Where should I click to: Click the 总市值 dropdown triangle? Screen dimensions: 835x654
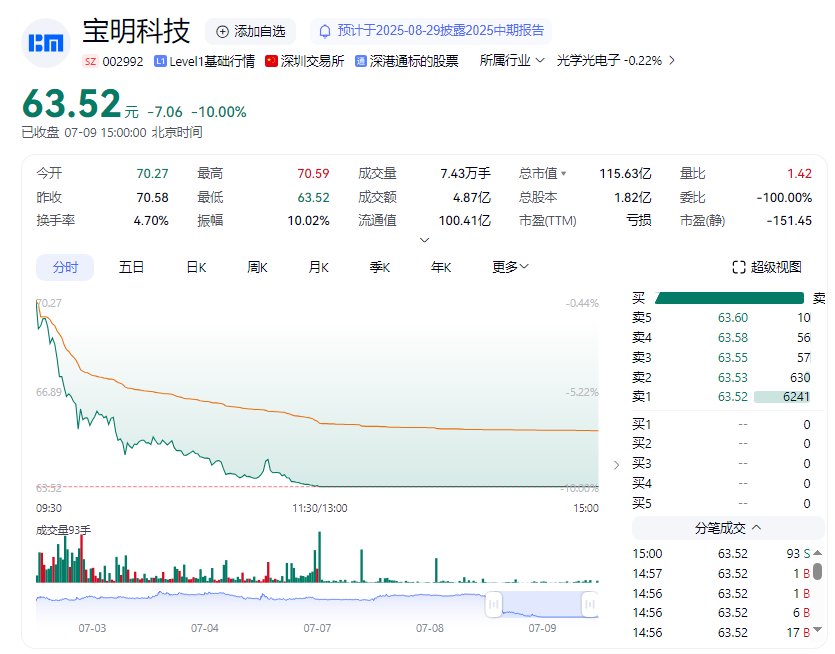563,173
